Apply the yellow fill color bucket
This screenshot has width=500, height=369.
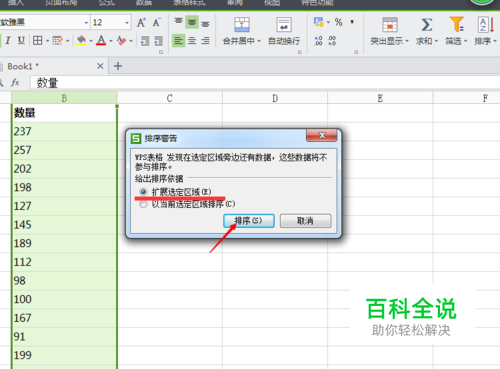click(x=81, y=41)
